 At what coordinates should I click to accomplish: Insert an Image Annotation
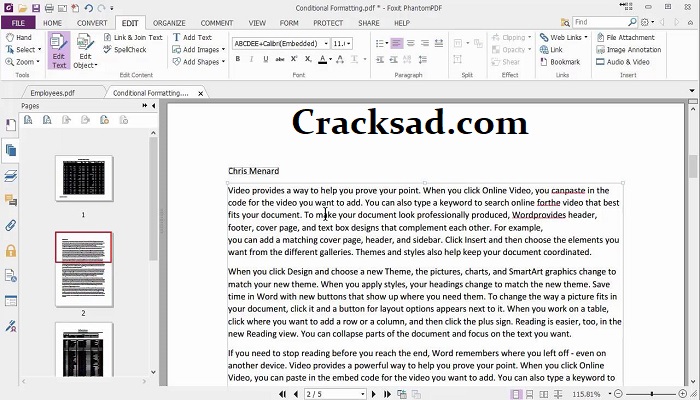629,50
